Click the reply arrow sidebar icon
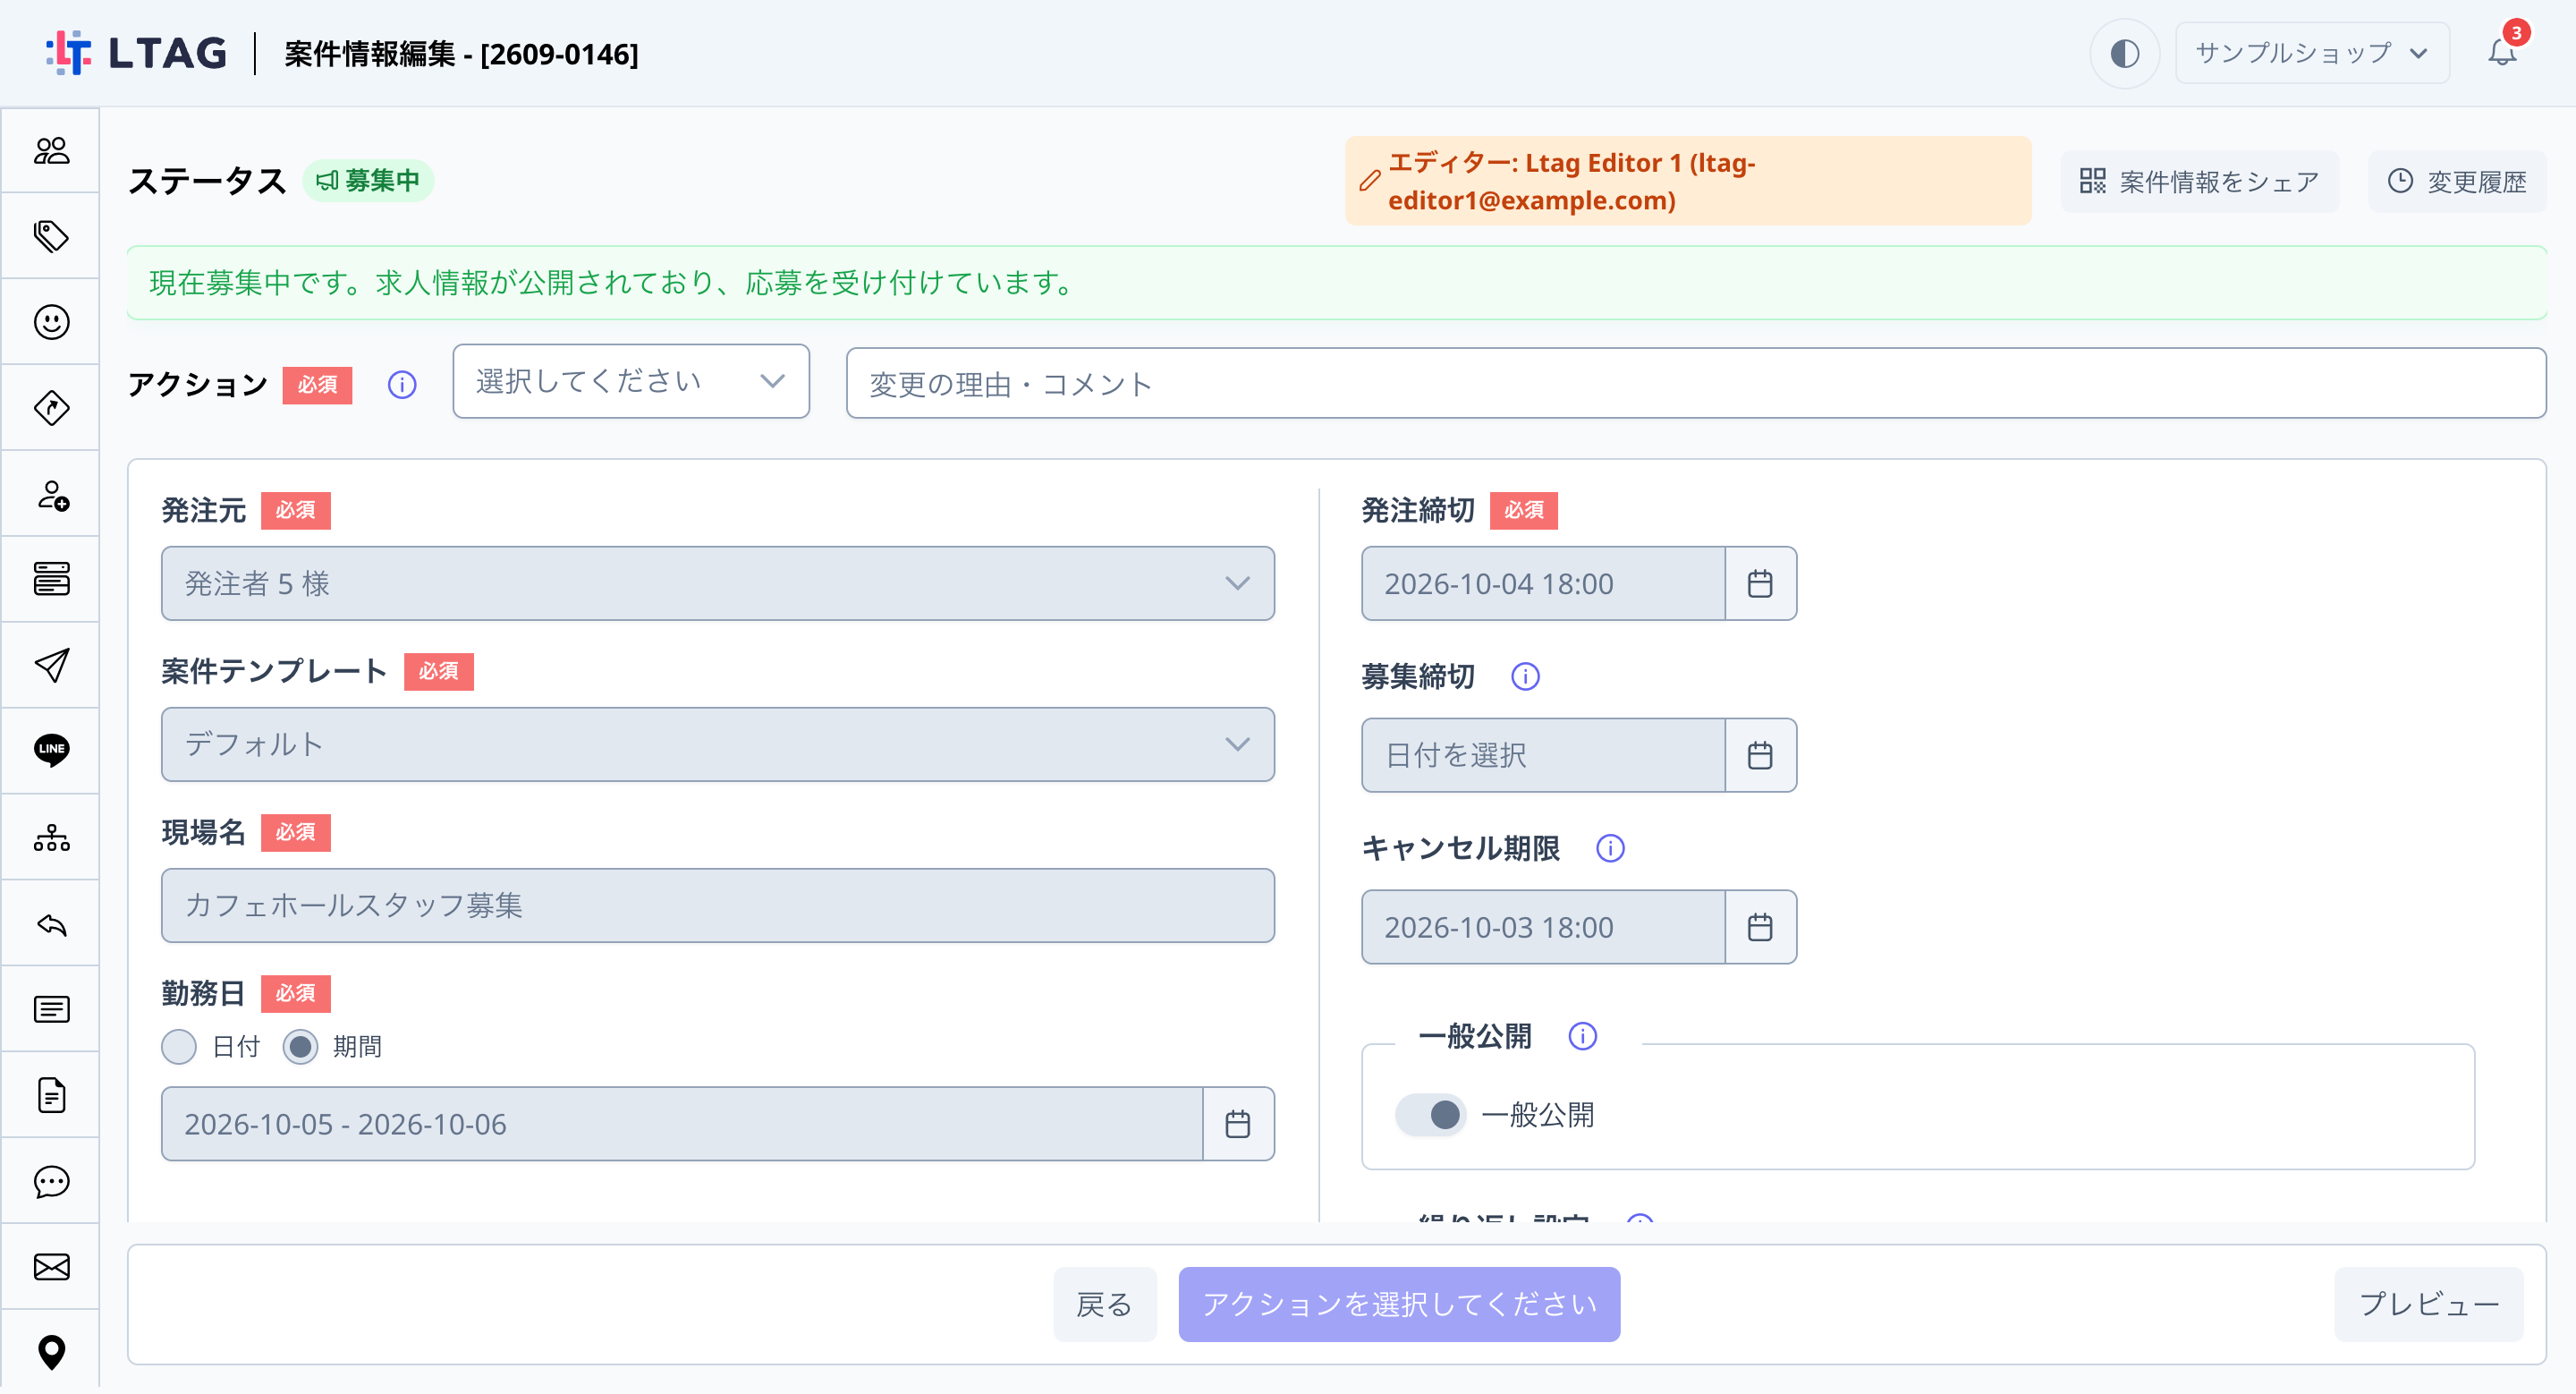This screenshot has width=2576, height=1394. pos(51,925)
